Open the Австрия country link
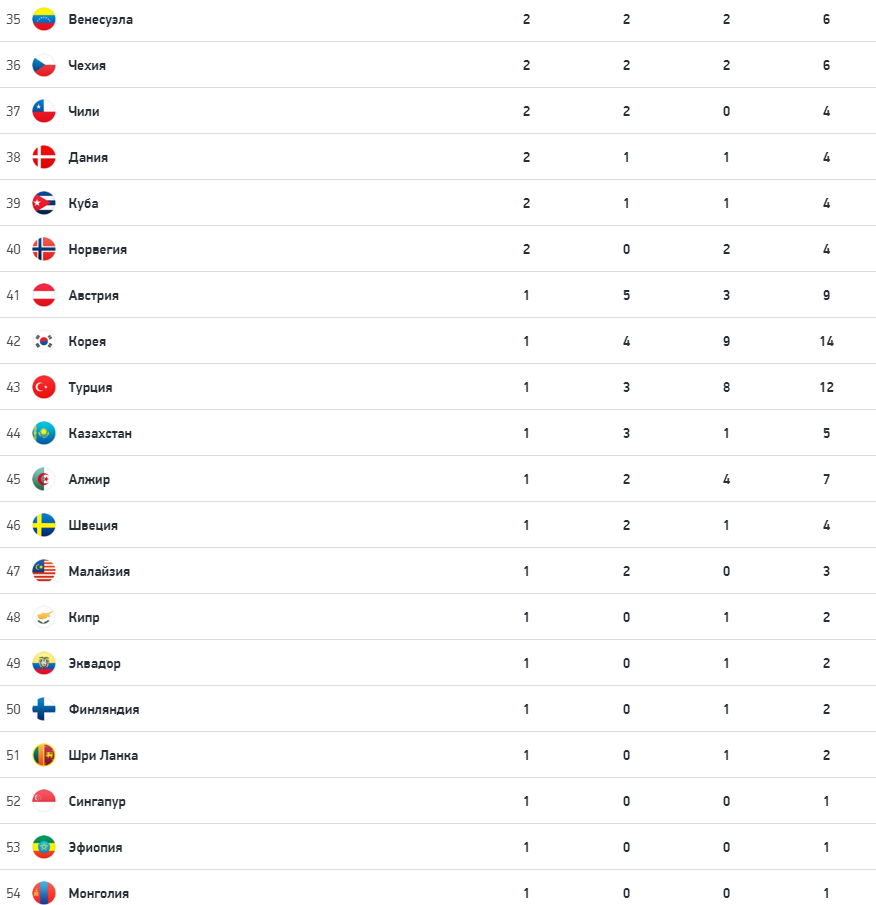Image resolution: width=876 pixels, height=905 pixels. coord(93,295)
